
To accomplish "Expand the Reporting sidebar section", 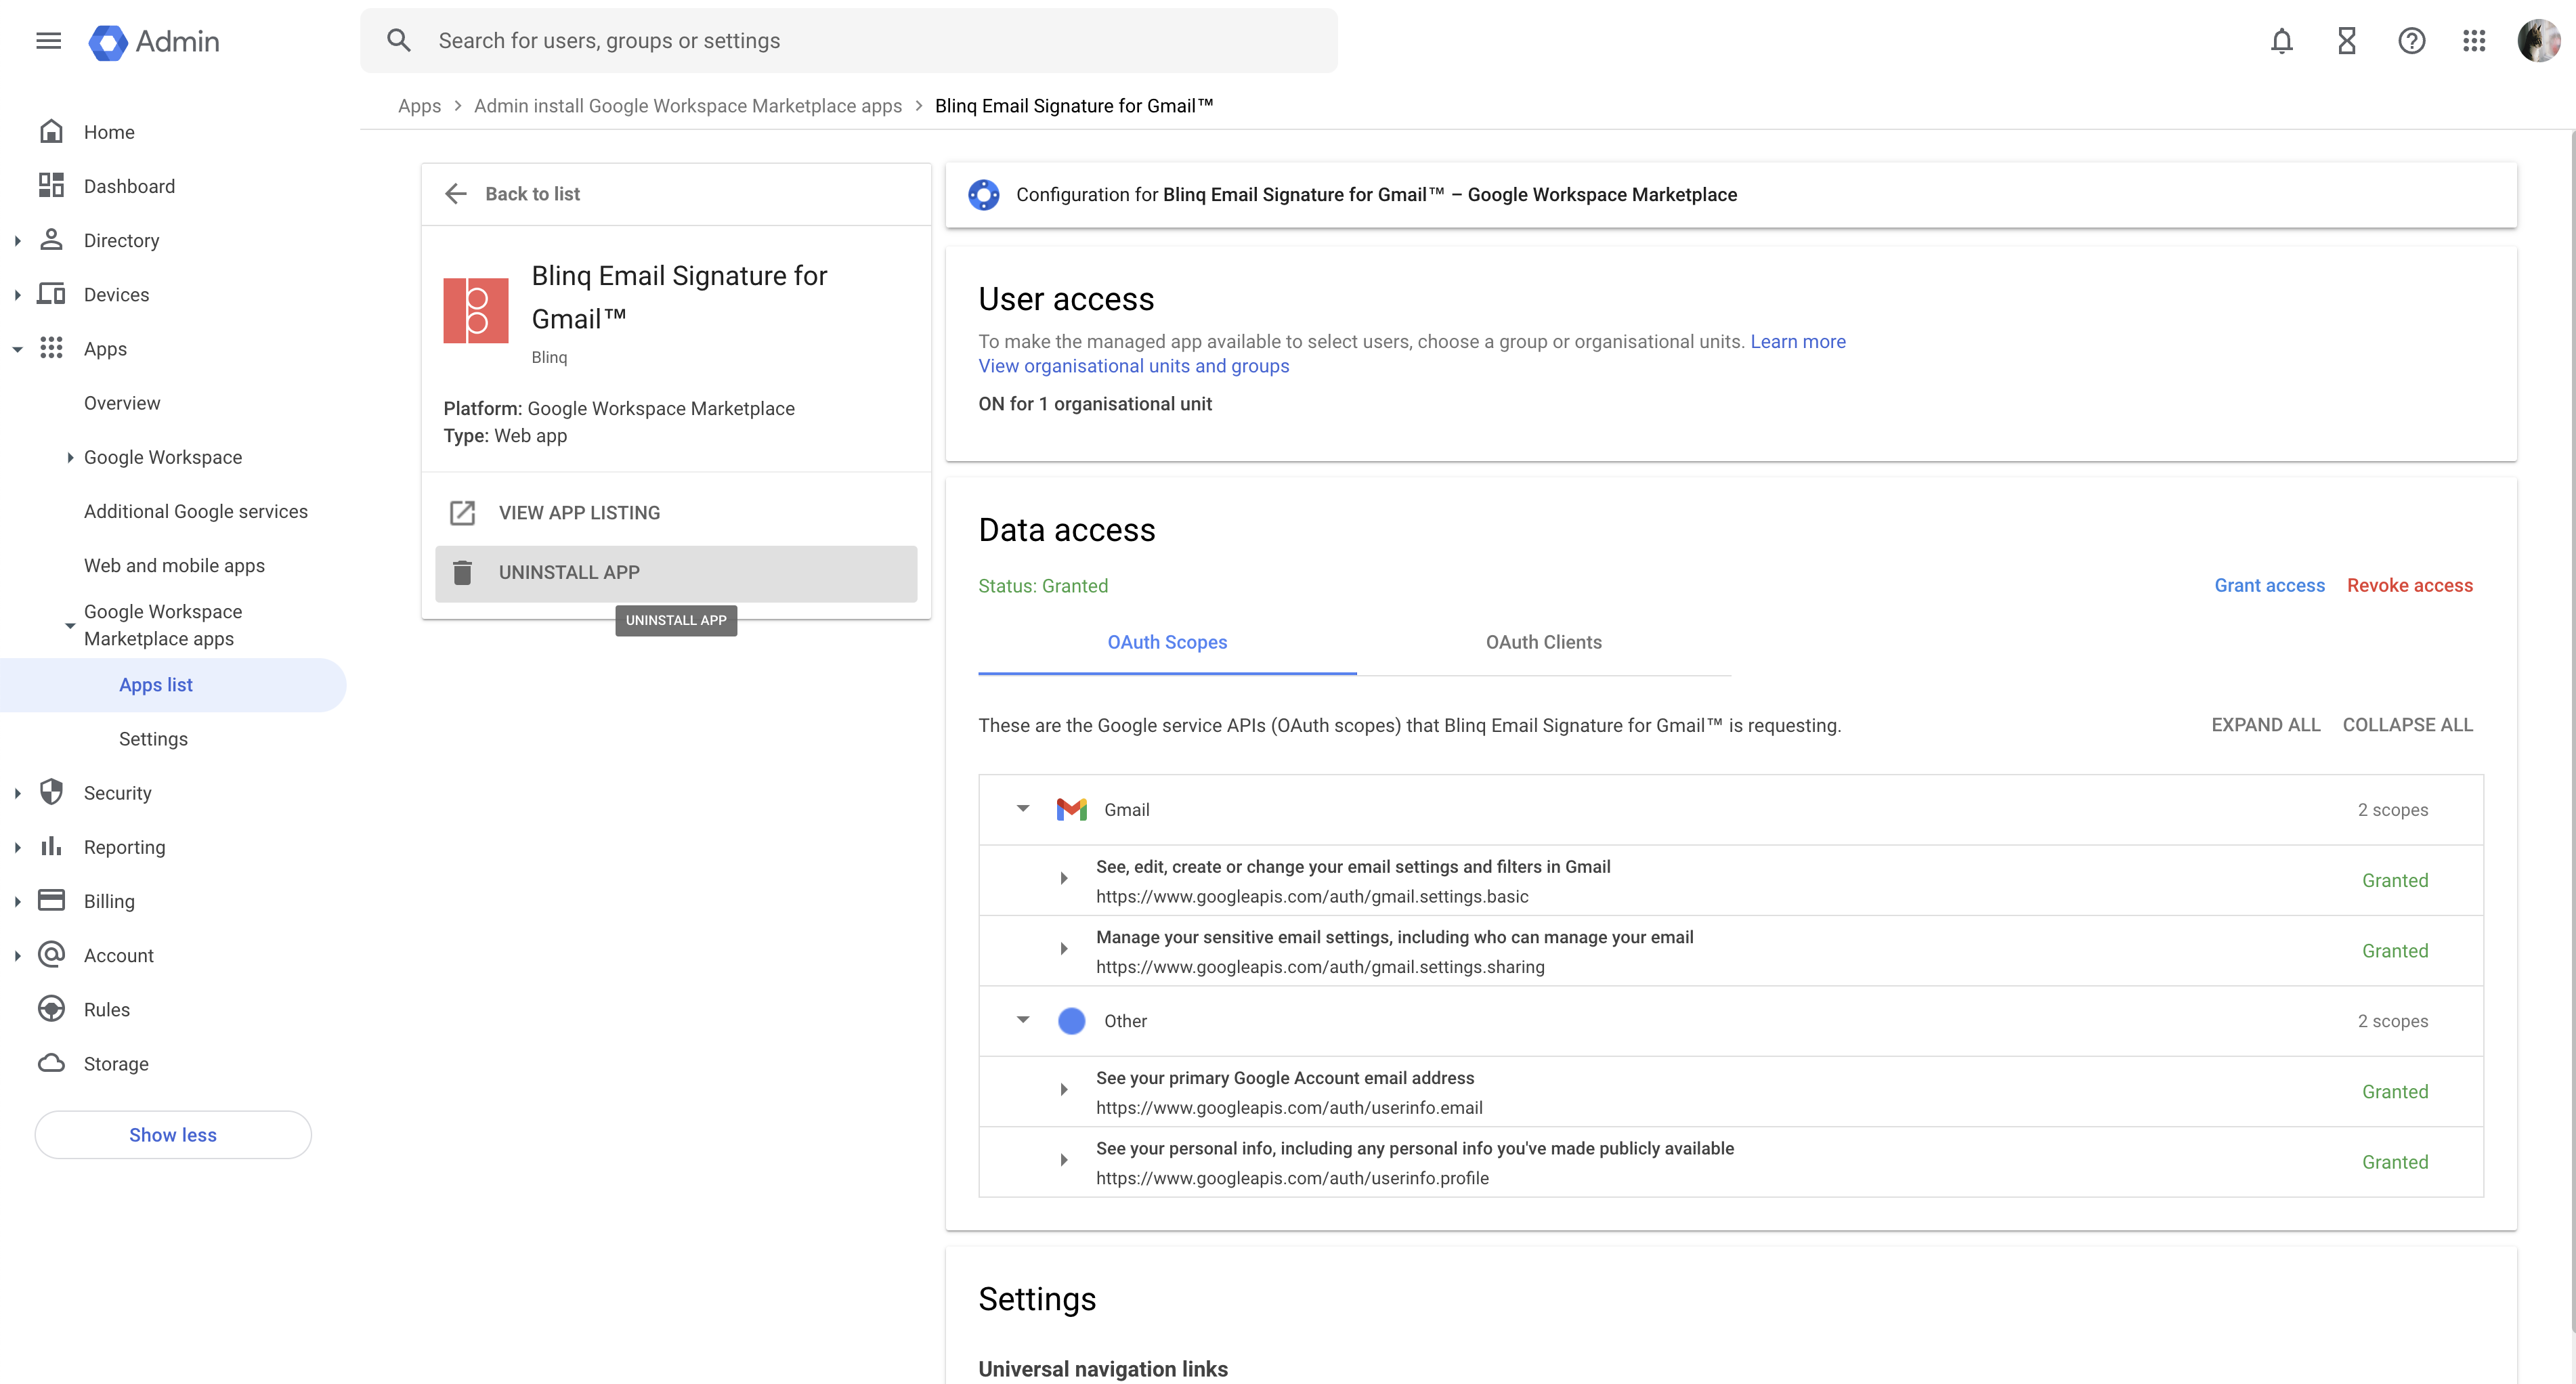I will [17, 847].
